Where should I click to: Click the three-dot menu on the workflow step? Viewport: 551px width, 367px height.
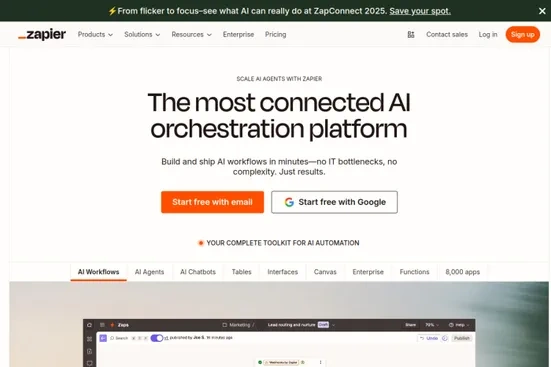click(x=320, y=362)
